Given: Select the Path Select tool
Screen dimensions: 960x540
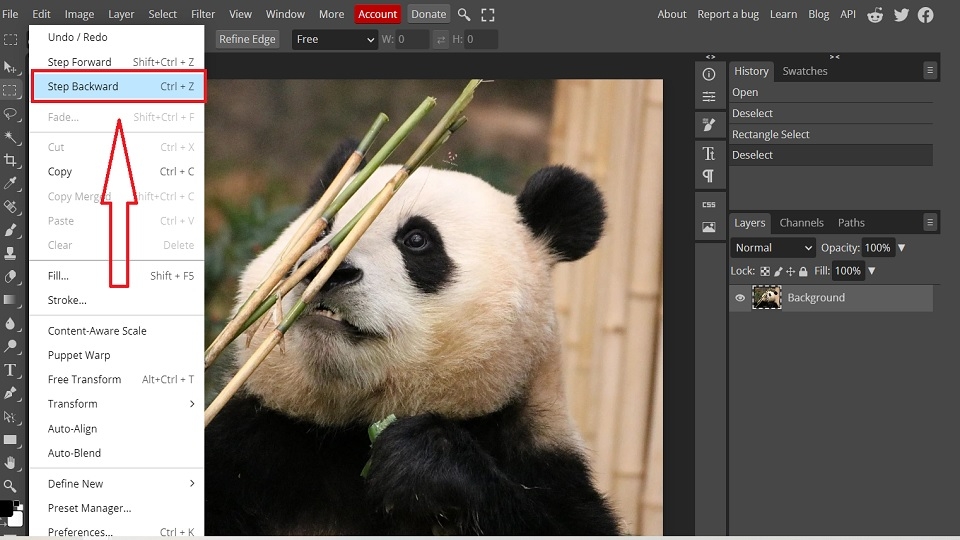Looking at the screenshot, I should point(10,416).
